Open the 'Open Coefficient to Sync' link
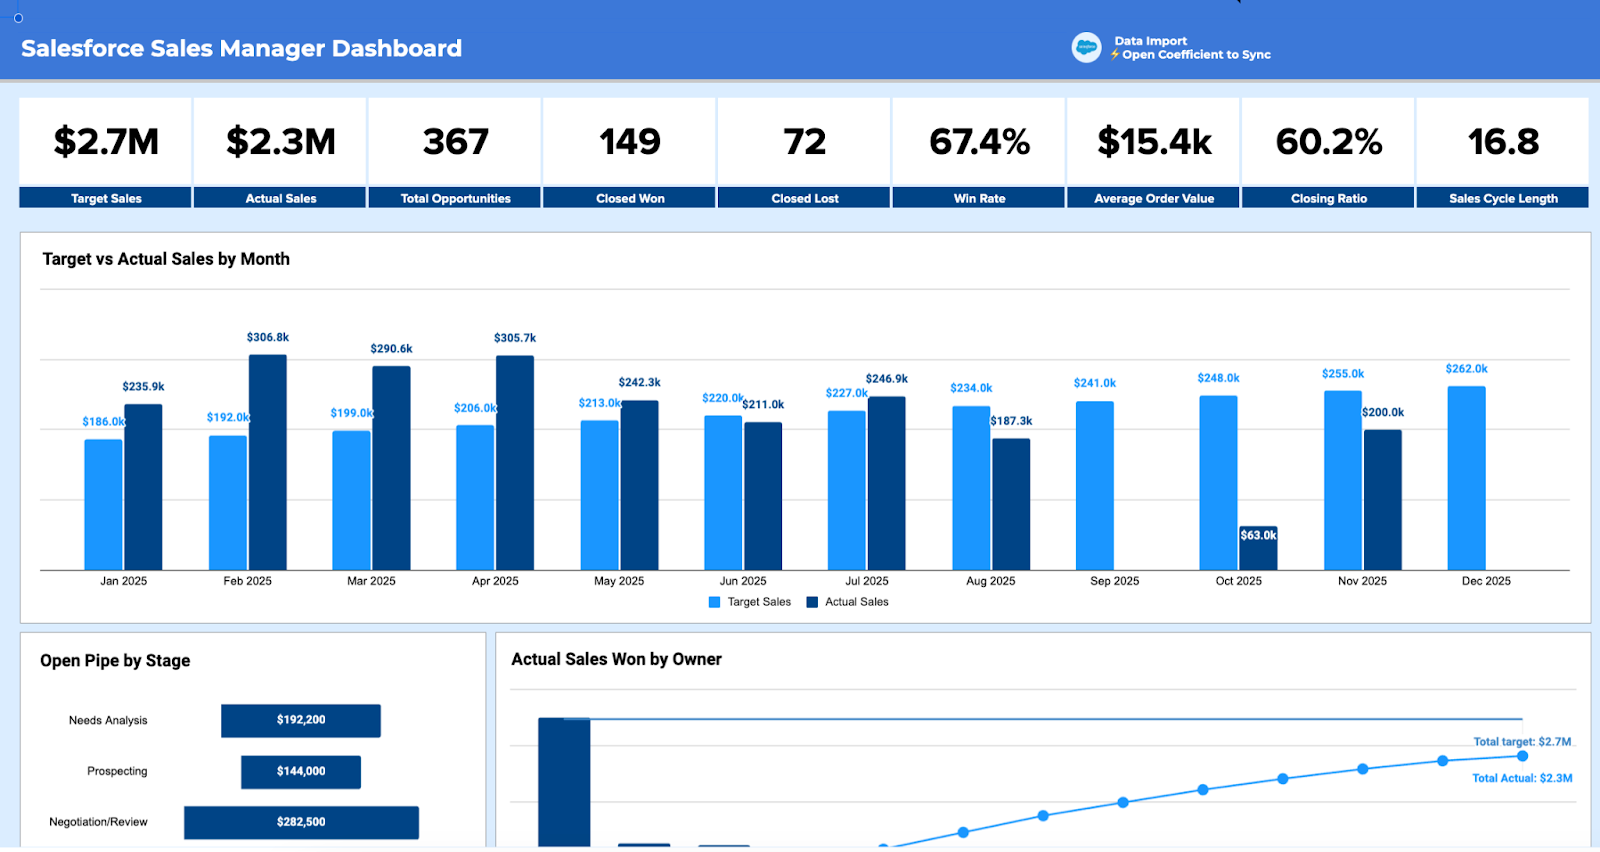This screenshot has height=852, width=1600. [x=1196, y=55]
